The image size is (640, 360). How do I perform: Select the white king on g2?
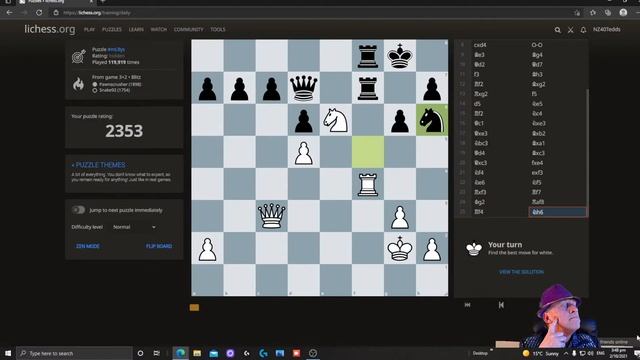click(x=400, y=249)
